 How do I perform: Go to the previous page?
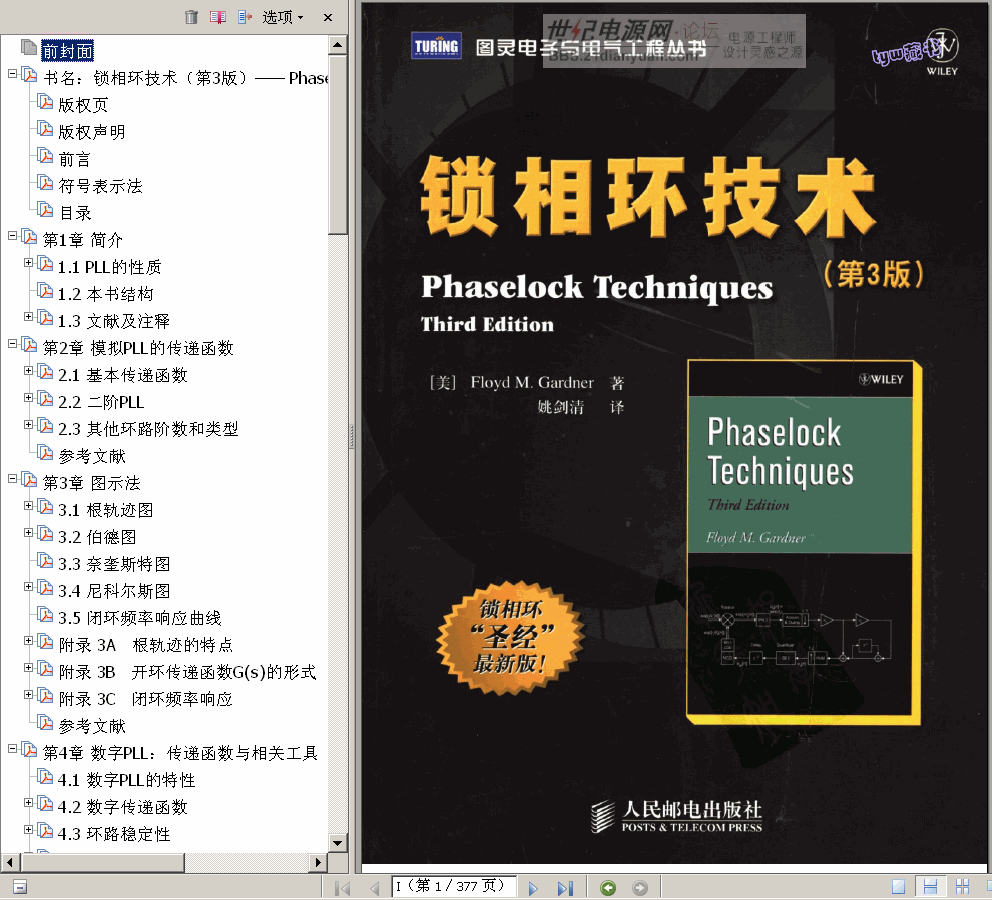[375, 888]
